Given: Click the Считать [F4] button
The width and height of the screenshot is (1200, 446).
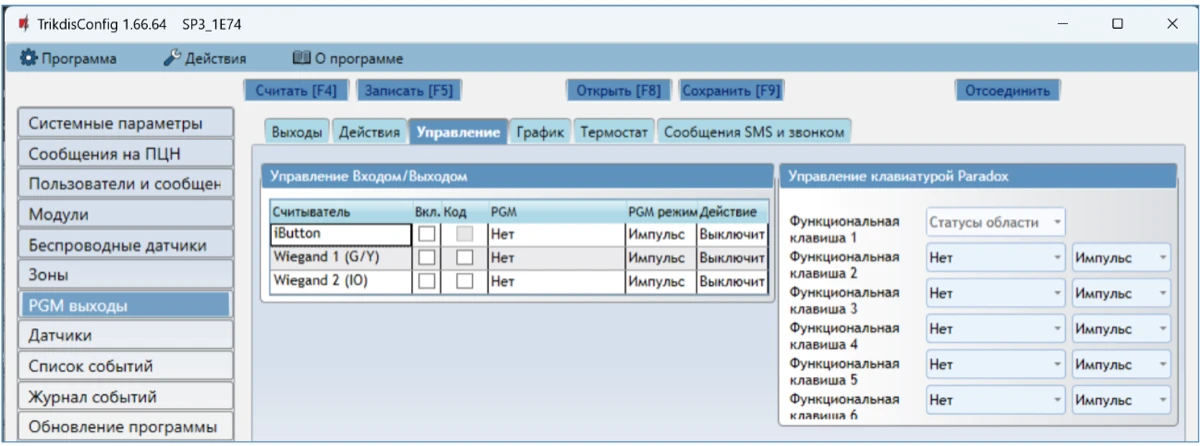Looking at the screenshot, I should tap(296, 91).
